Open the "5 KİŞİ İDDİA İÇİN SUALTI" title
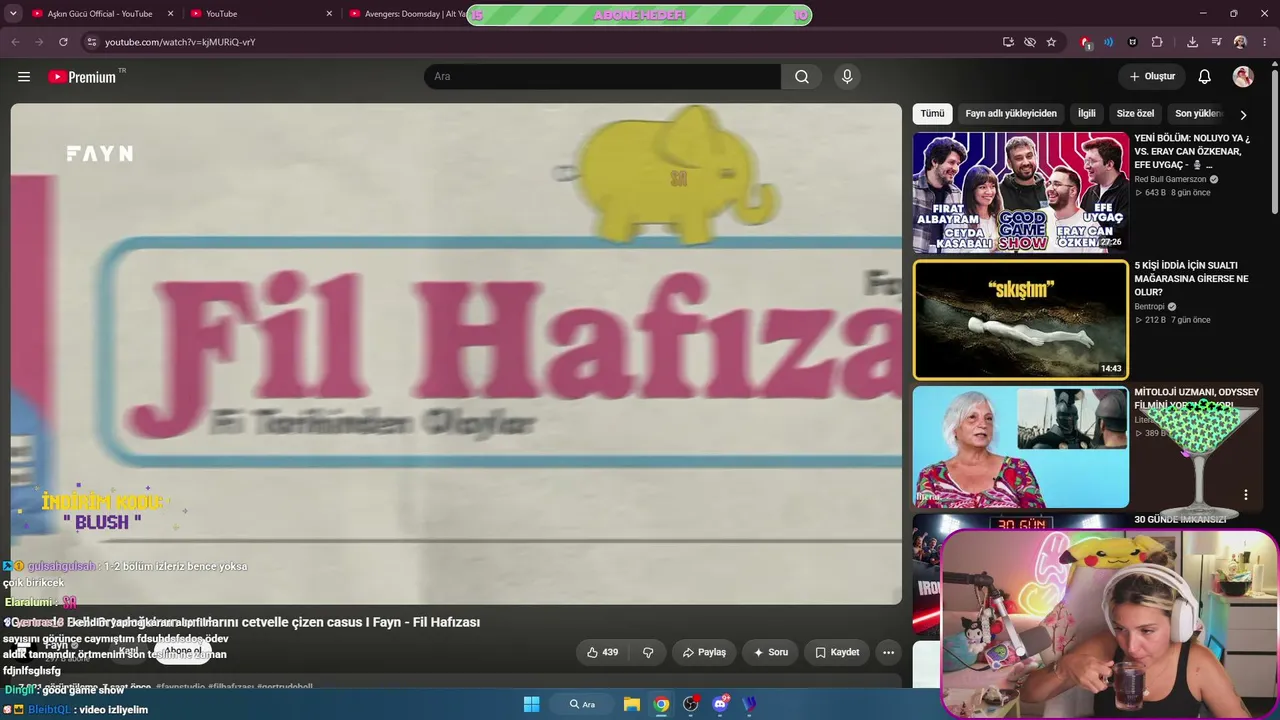The image size is (1280, 720). [x=1191, y=279]
